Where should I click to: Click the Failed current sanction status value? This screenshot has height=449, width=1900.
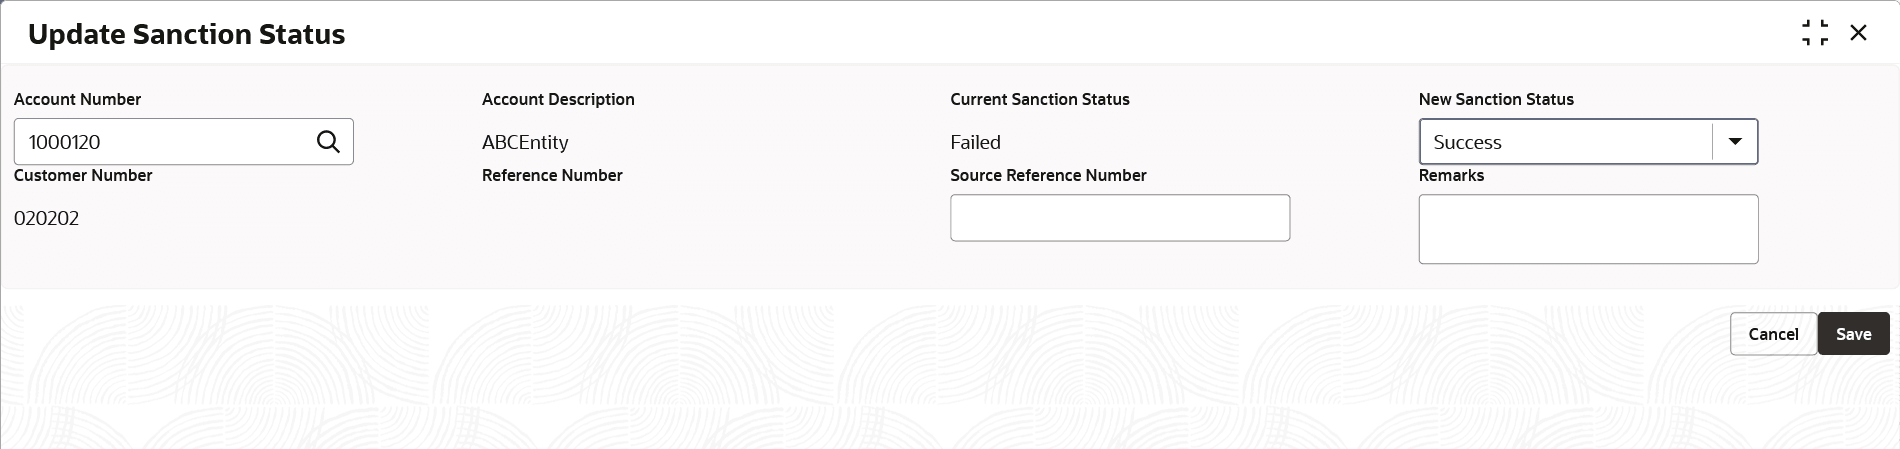[975, 142]
